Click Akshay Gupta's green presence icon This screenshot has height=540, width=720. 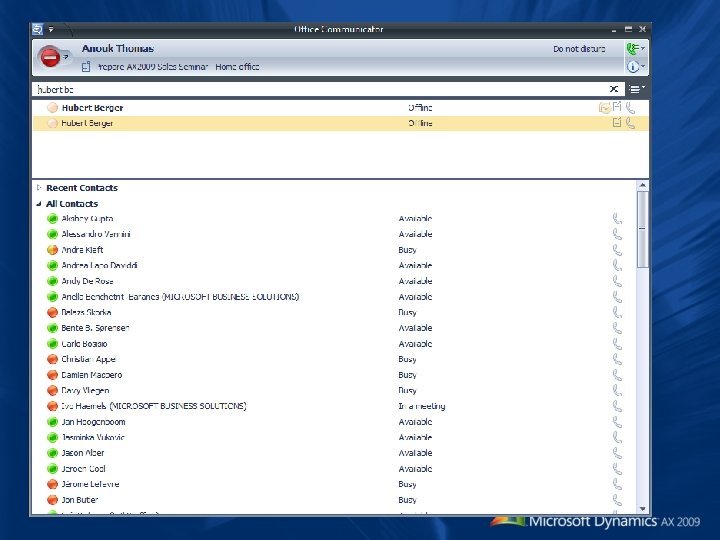pyautogui.click(x=52, y=219)
